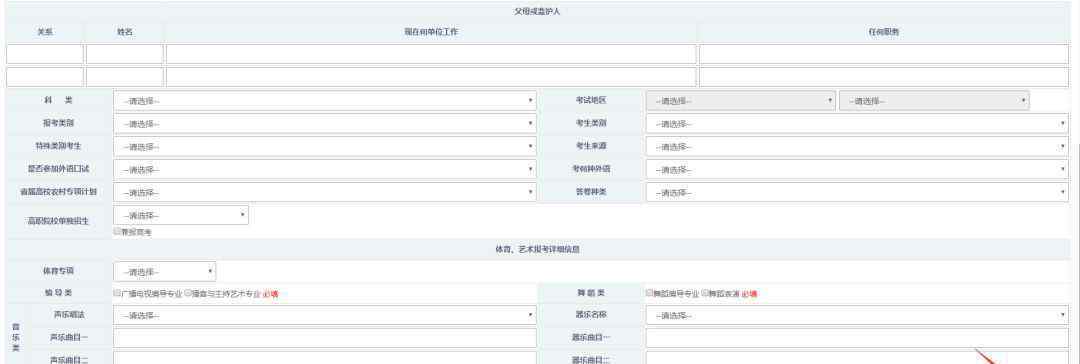1080x364 pixels.
Task: Click the 体育、艺术报考详细信息 section header
Action: tap(537, 250)
